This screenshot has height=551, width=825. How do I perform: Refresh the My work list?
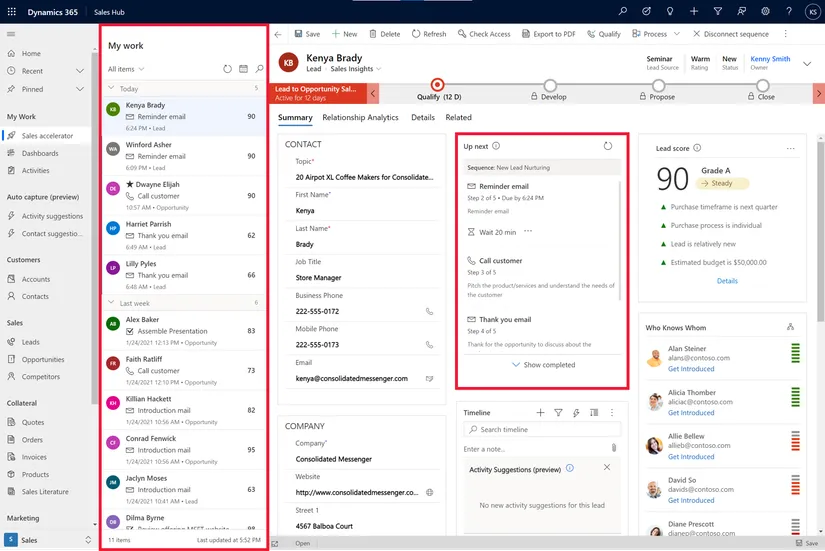pyautogui.click(x=227, y=69)
